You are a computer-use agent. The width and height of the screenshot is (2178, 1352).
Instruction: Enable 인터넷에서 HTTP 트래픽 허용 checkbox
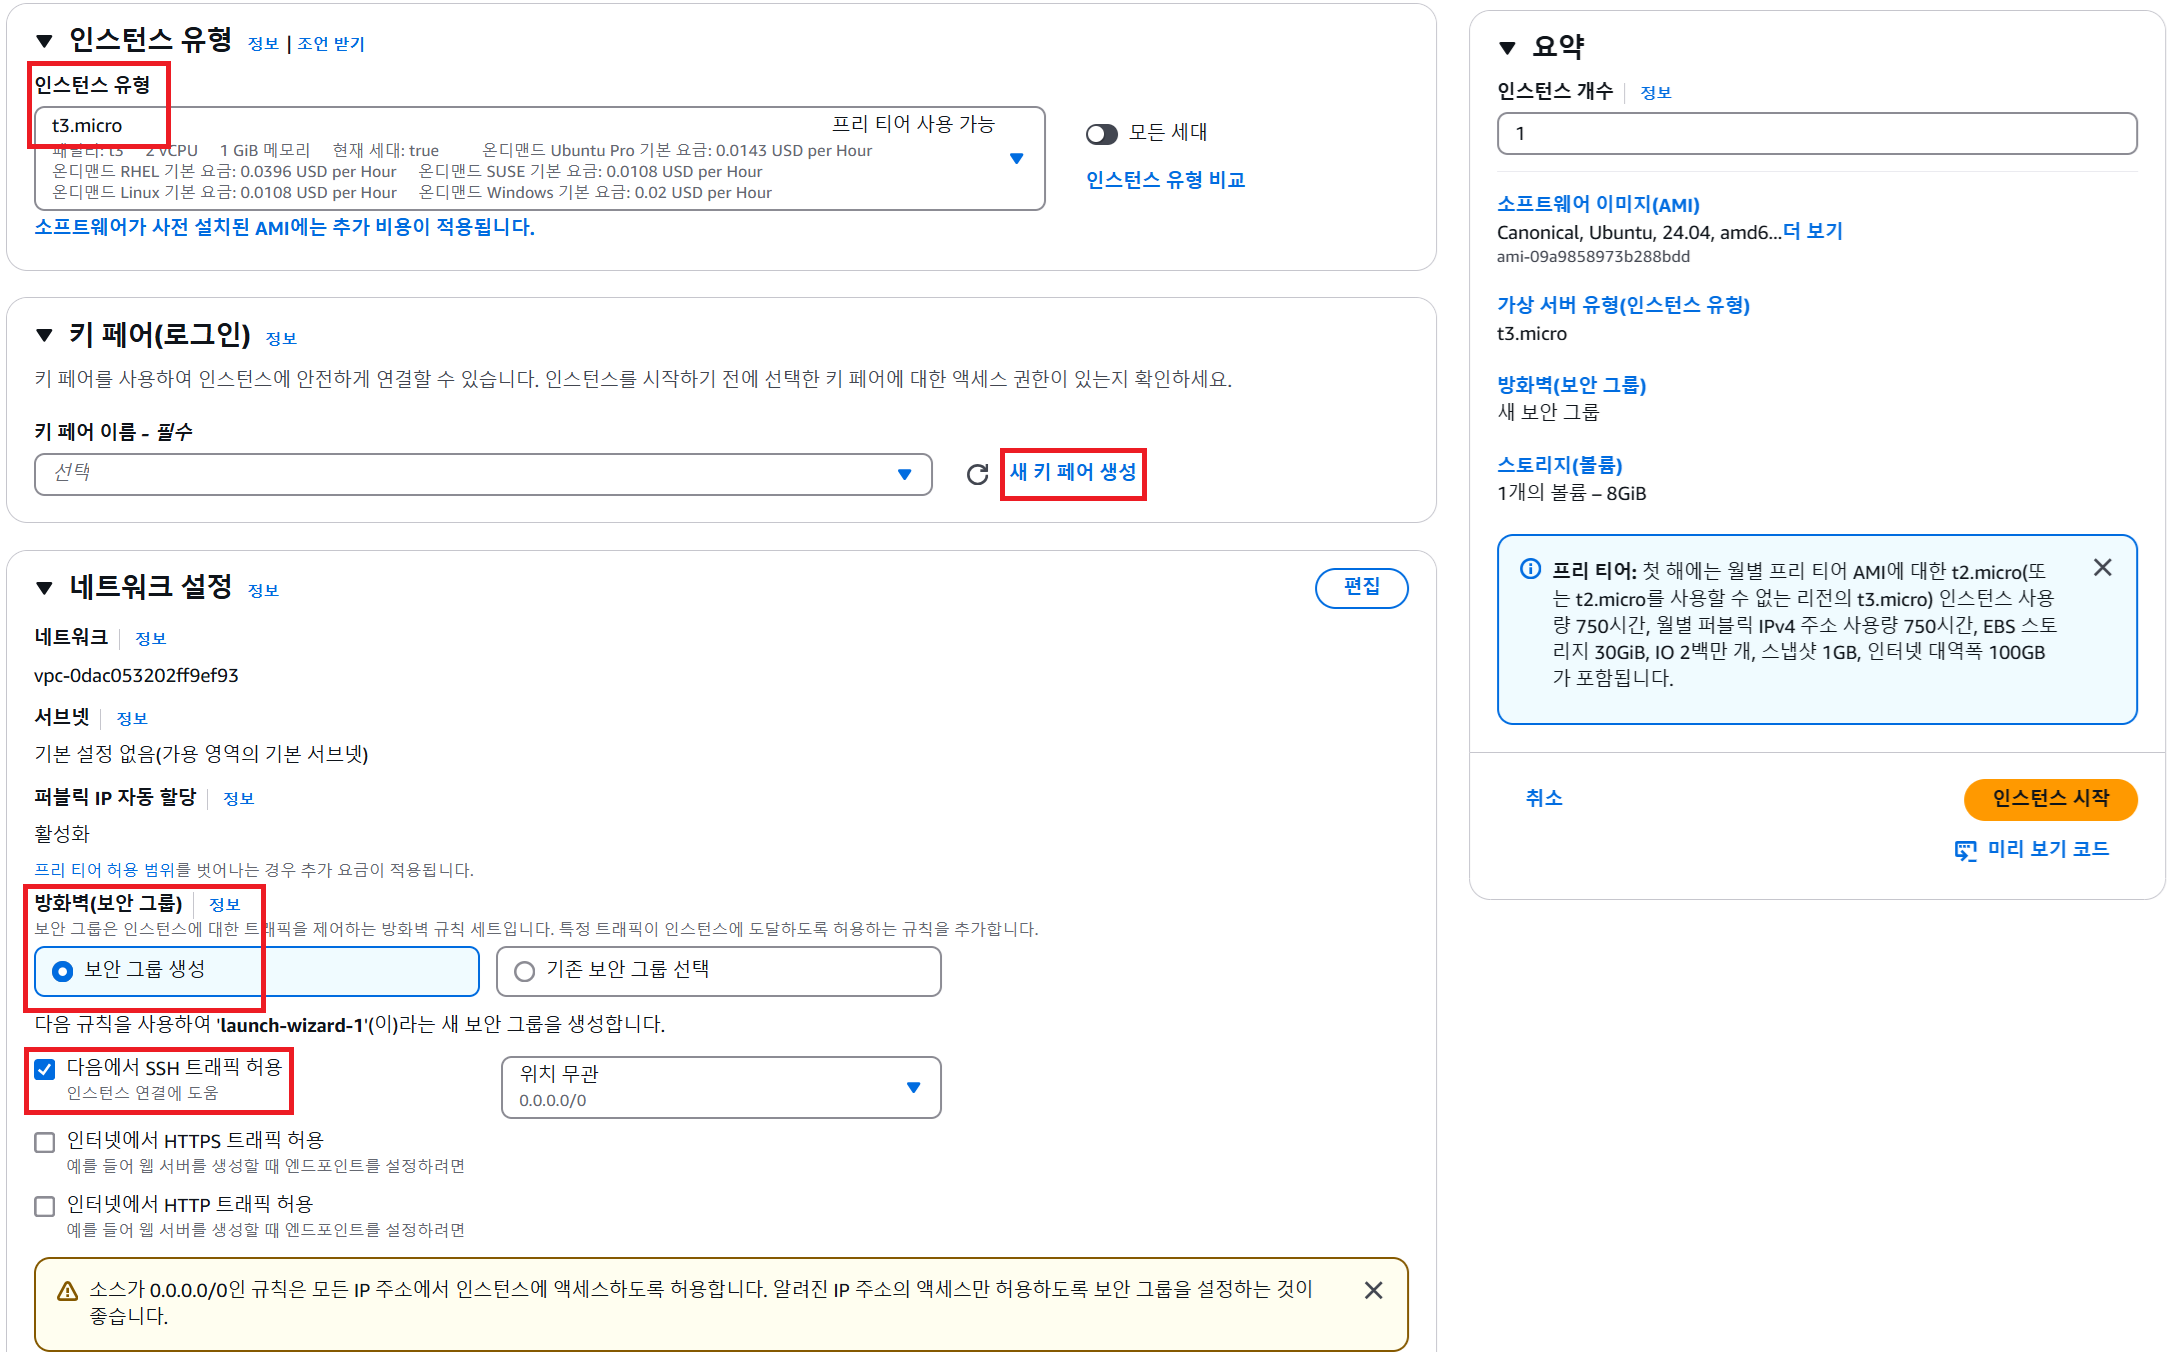[x=45, y=1206]
